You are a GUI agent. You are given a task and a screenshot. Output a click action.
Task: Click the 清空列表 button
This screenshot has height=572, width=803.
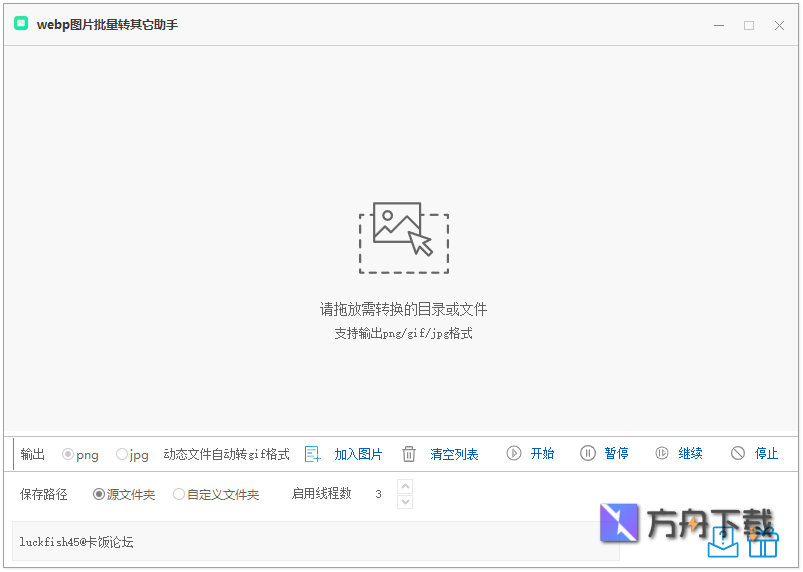pyautogui.click(x=454, y=454)
